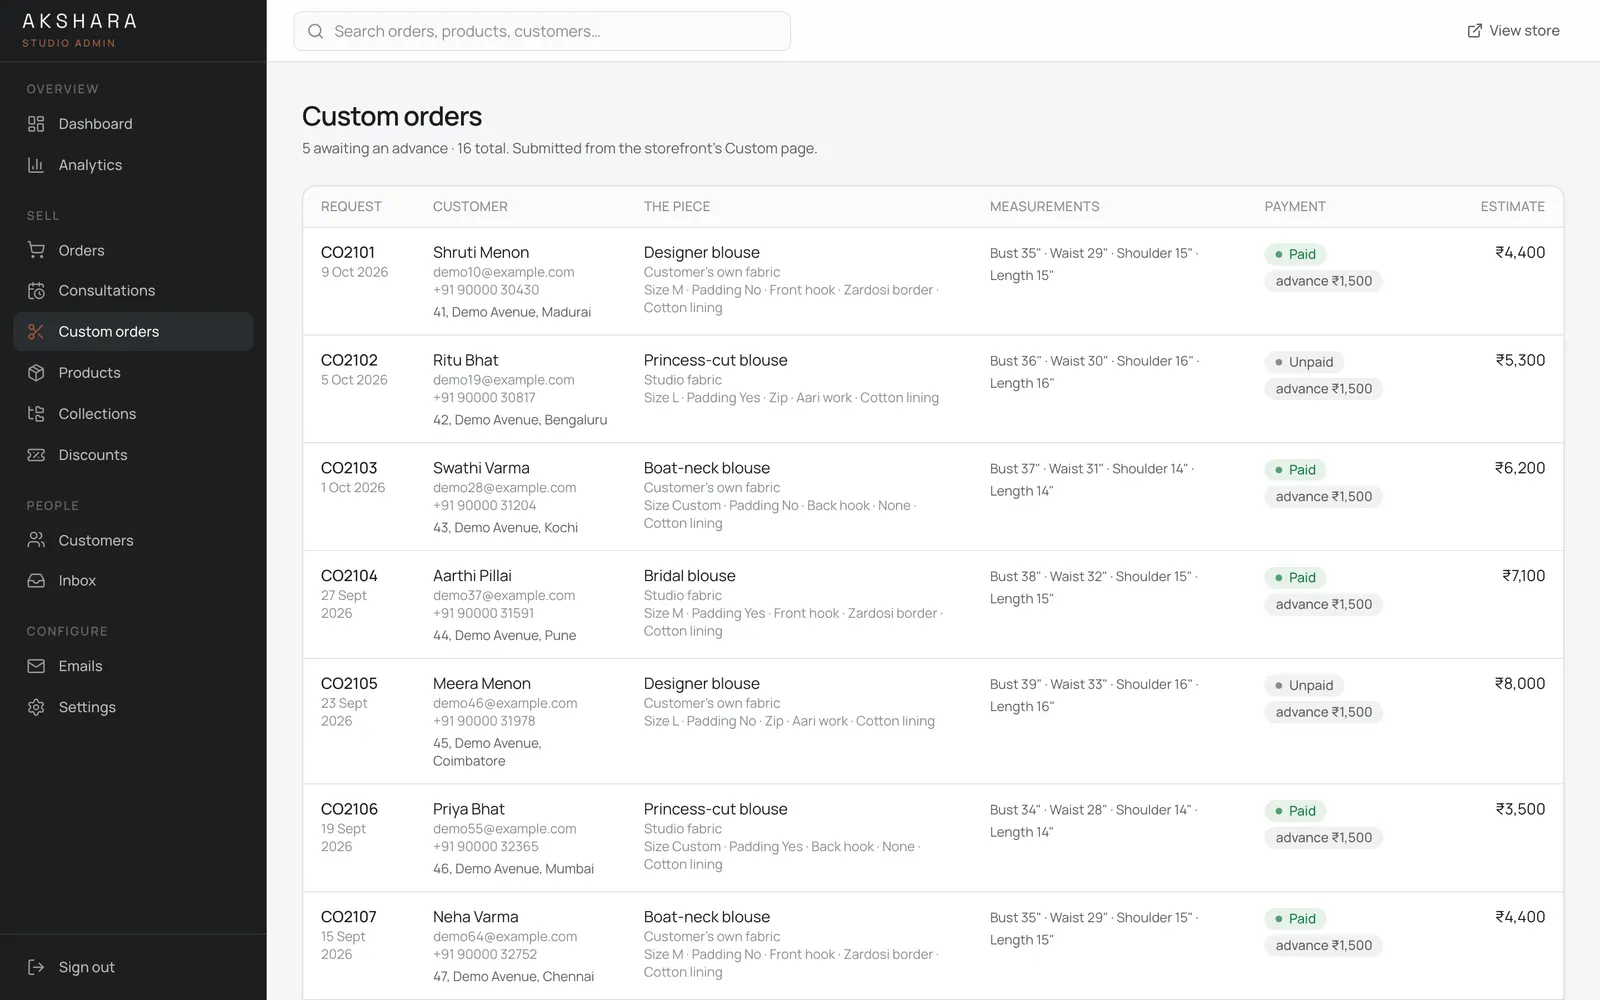Click the Unpaid badge for Meera Menon
The width and height of the screenshot is (1600, 1000).
tap(1304, 685)
